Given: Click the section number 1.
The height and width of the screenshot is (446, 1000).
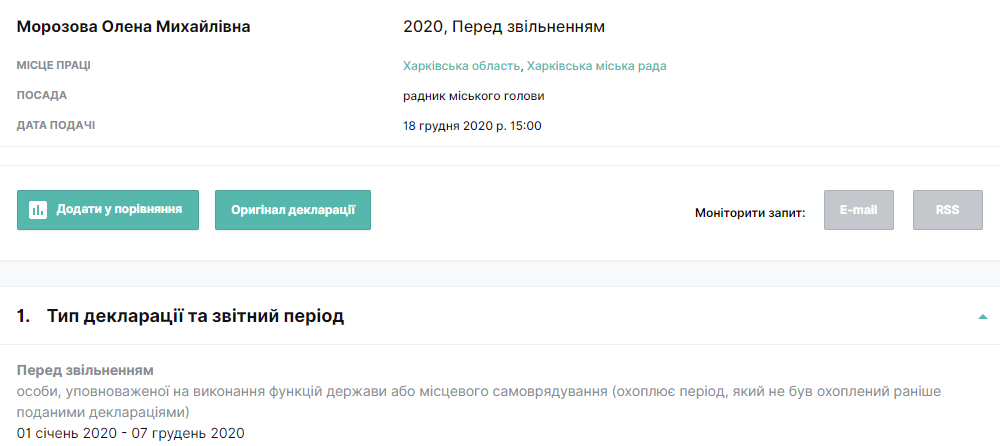Looking at the screenshot, I should pos(23,316).
